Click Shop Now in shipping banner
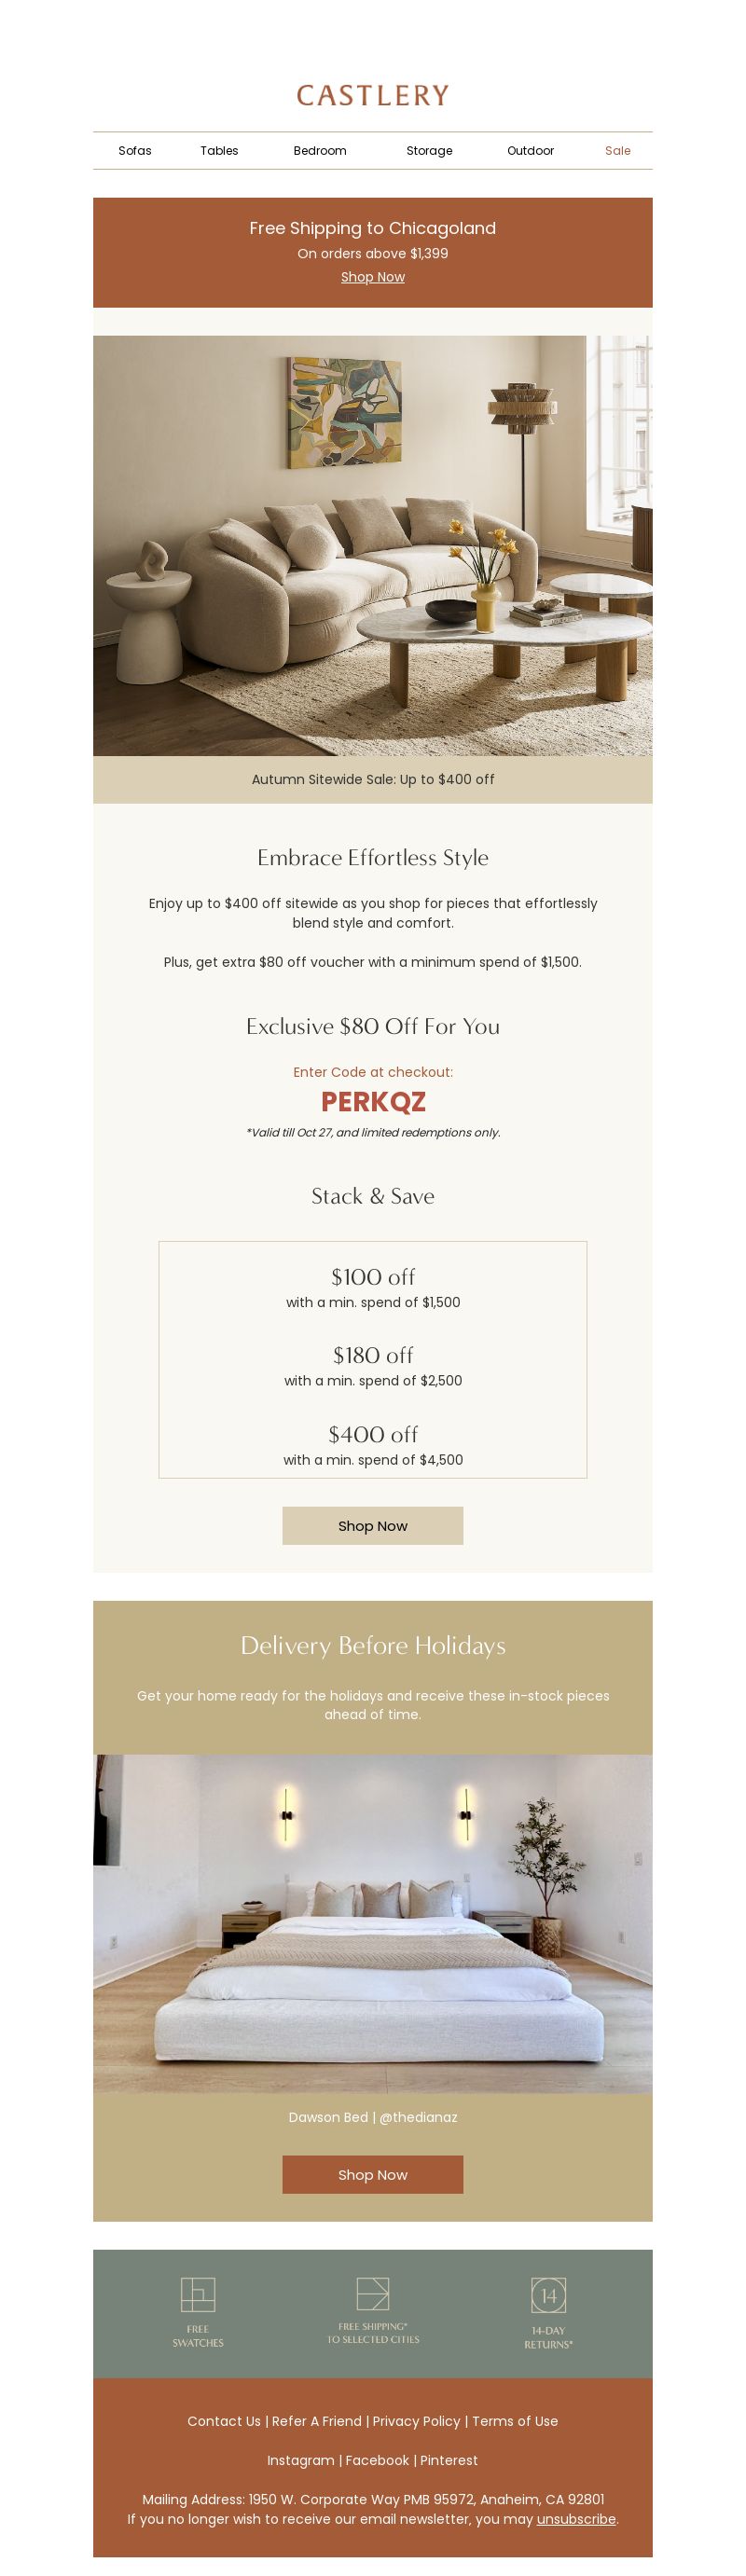The width and height of the screenshot is (746, 2576). click(x=373, y=277)
